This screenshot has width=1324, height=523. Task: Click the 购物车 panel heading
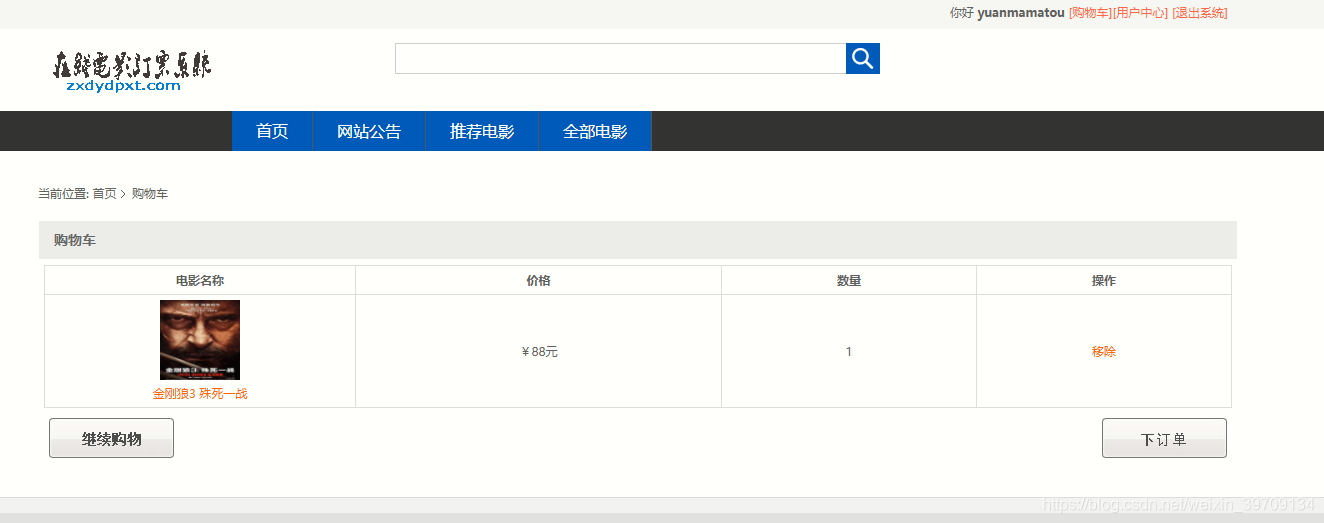pyautogui.click(x=75, y=241)
